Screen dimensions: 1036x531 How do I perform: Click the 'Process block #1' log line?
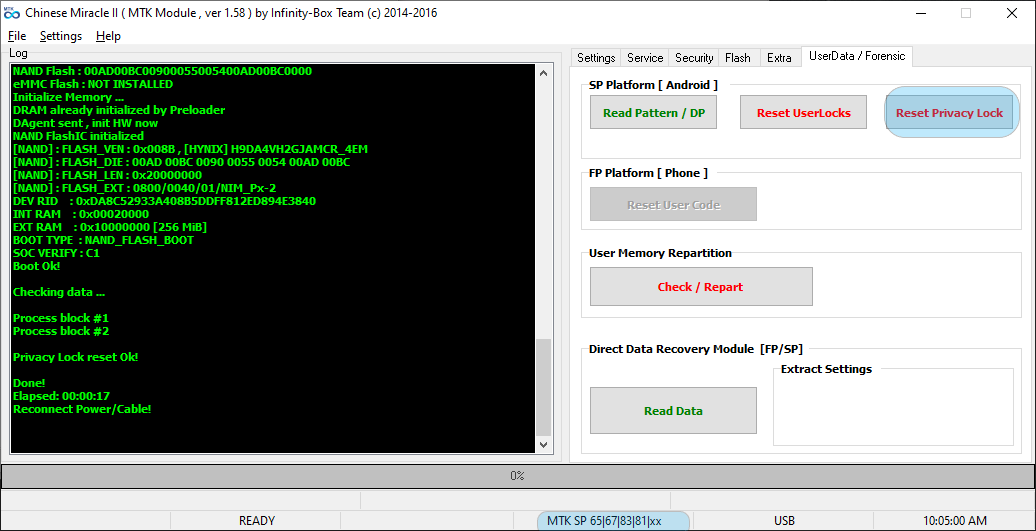click(61, 318)
